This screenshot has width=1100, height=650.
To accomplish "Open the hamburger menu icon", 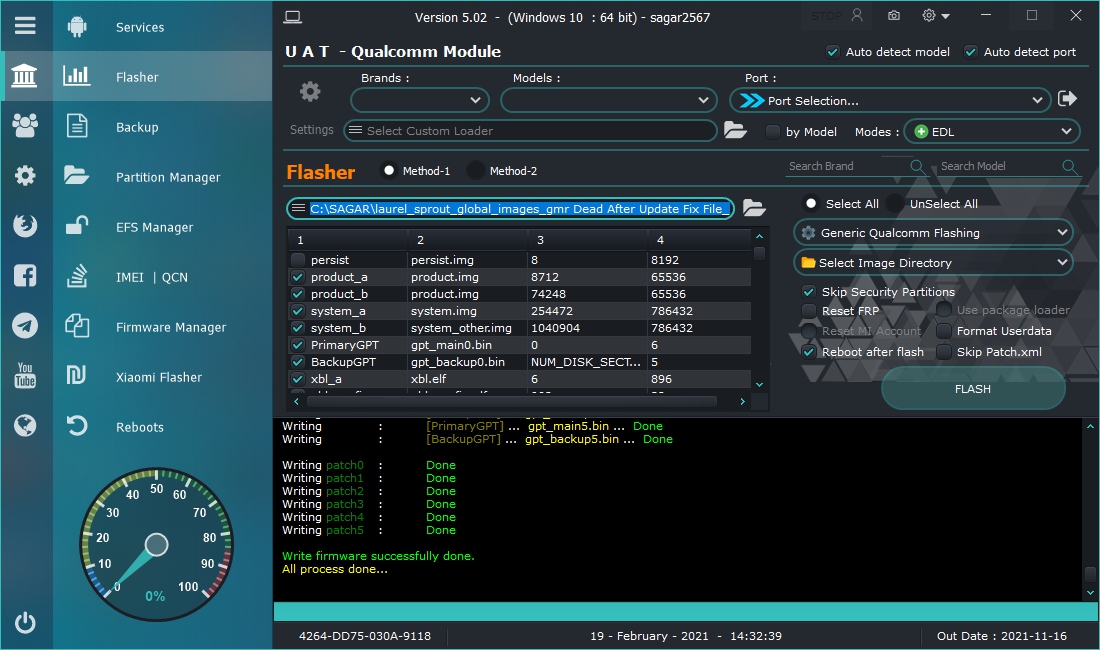I will [25, 26].
